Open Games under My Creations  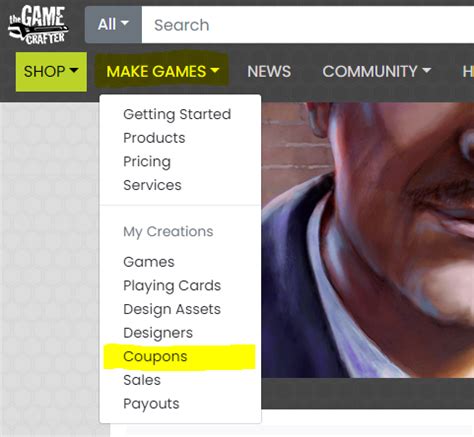(149, 262)
